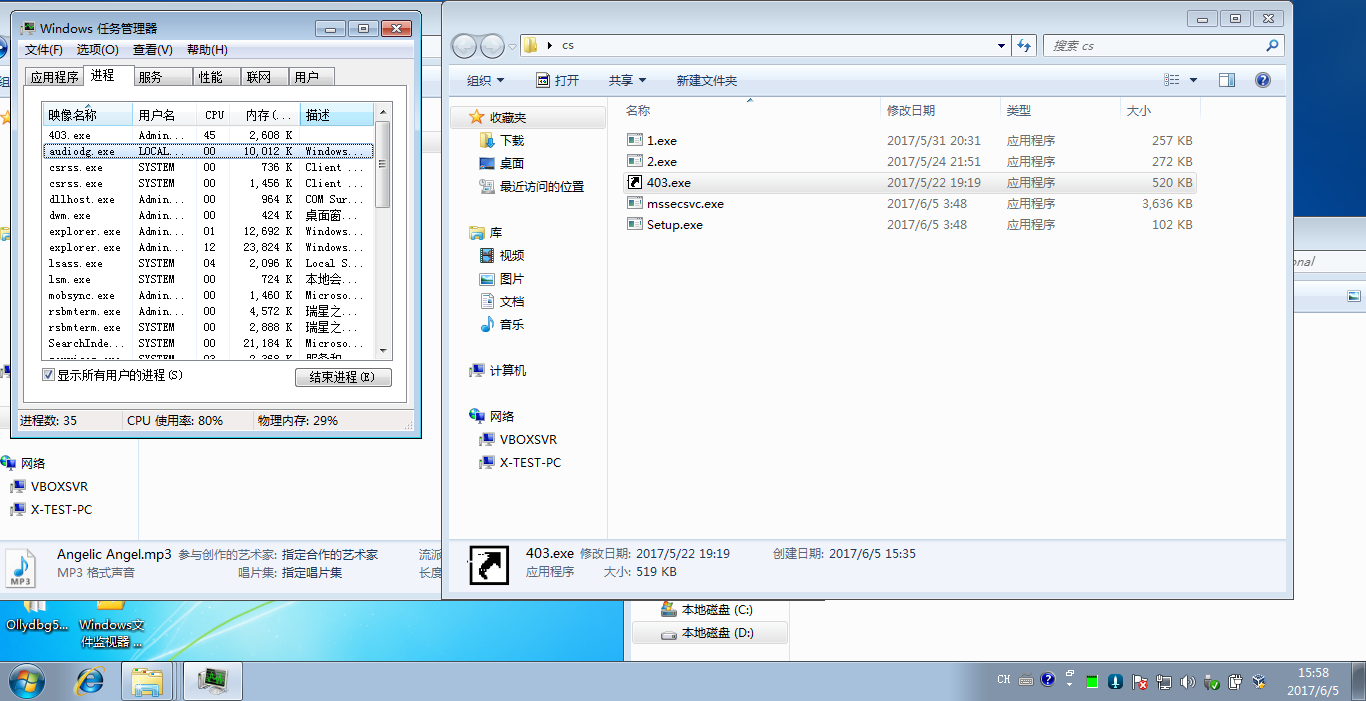Image resolution: width=1366 pixels, height=701 pixels.
Task: Open 图片 library
Action: tap(511, 279)
